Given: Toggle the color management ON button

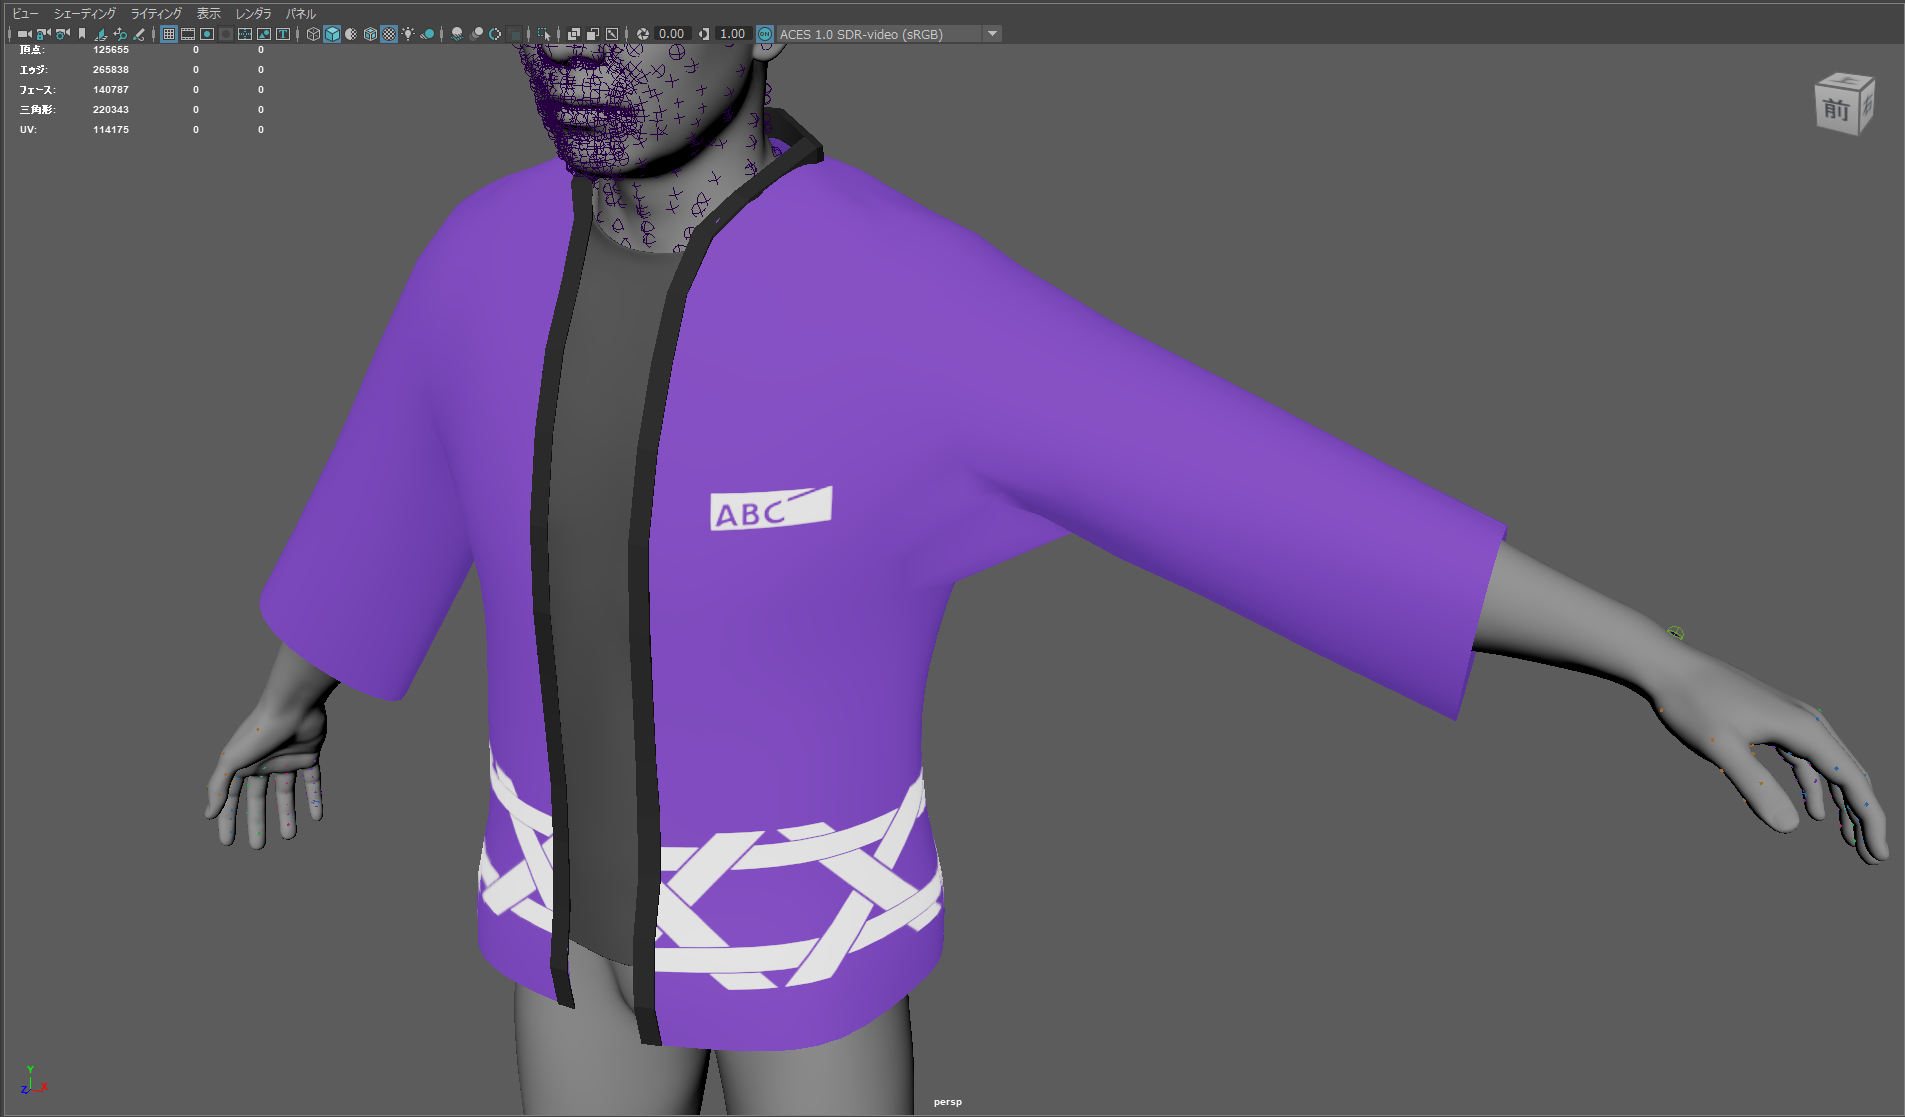Looking at the screenshot, I should click(765, 34).
